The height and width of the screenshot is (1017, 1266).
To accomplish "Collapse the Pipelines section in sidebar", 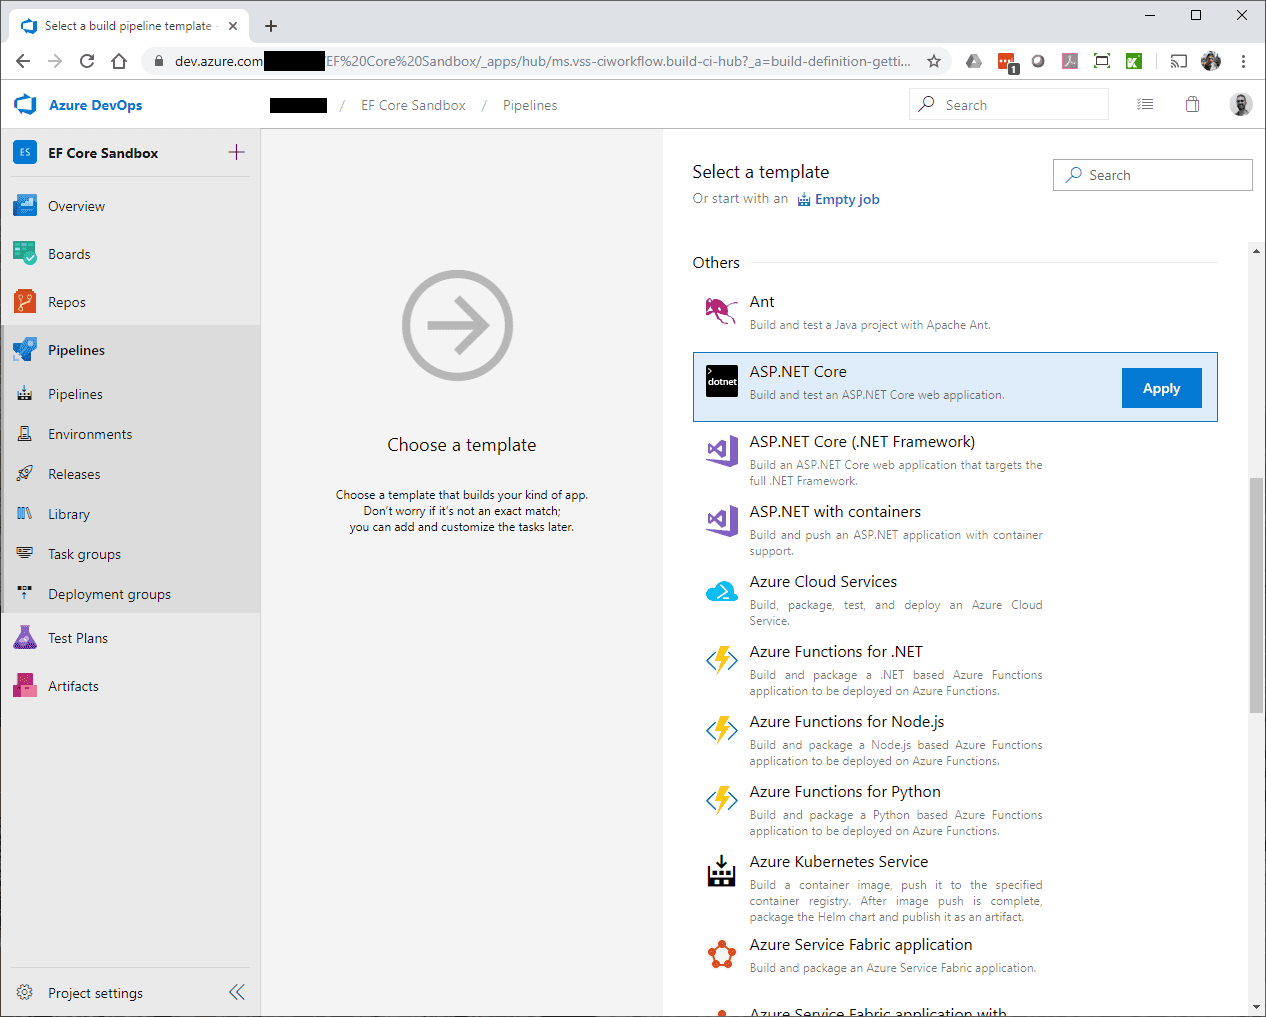I will pyautogui.click(x=76, y=350).
